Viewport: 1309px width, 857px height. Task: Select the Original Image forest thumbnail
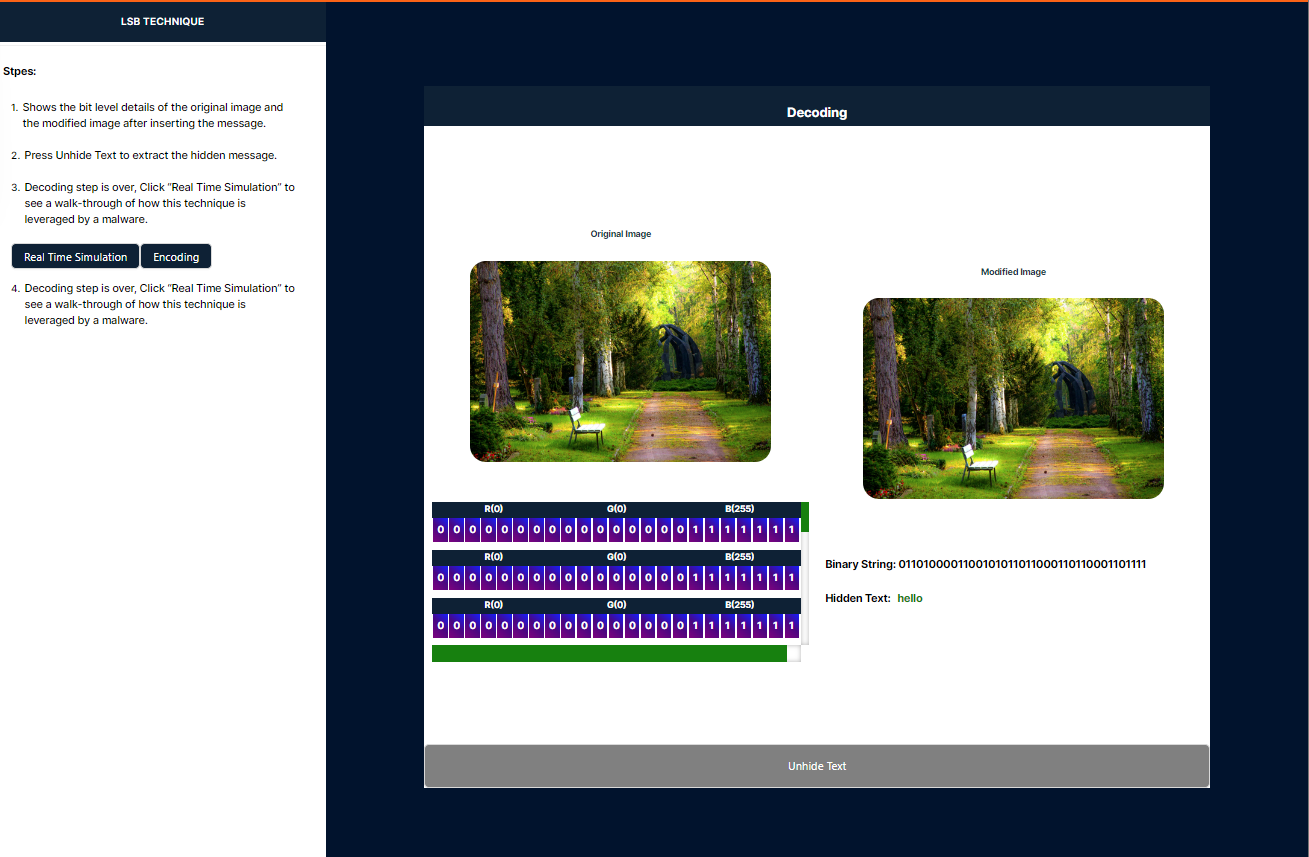click(x=620, y=361)
